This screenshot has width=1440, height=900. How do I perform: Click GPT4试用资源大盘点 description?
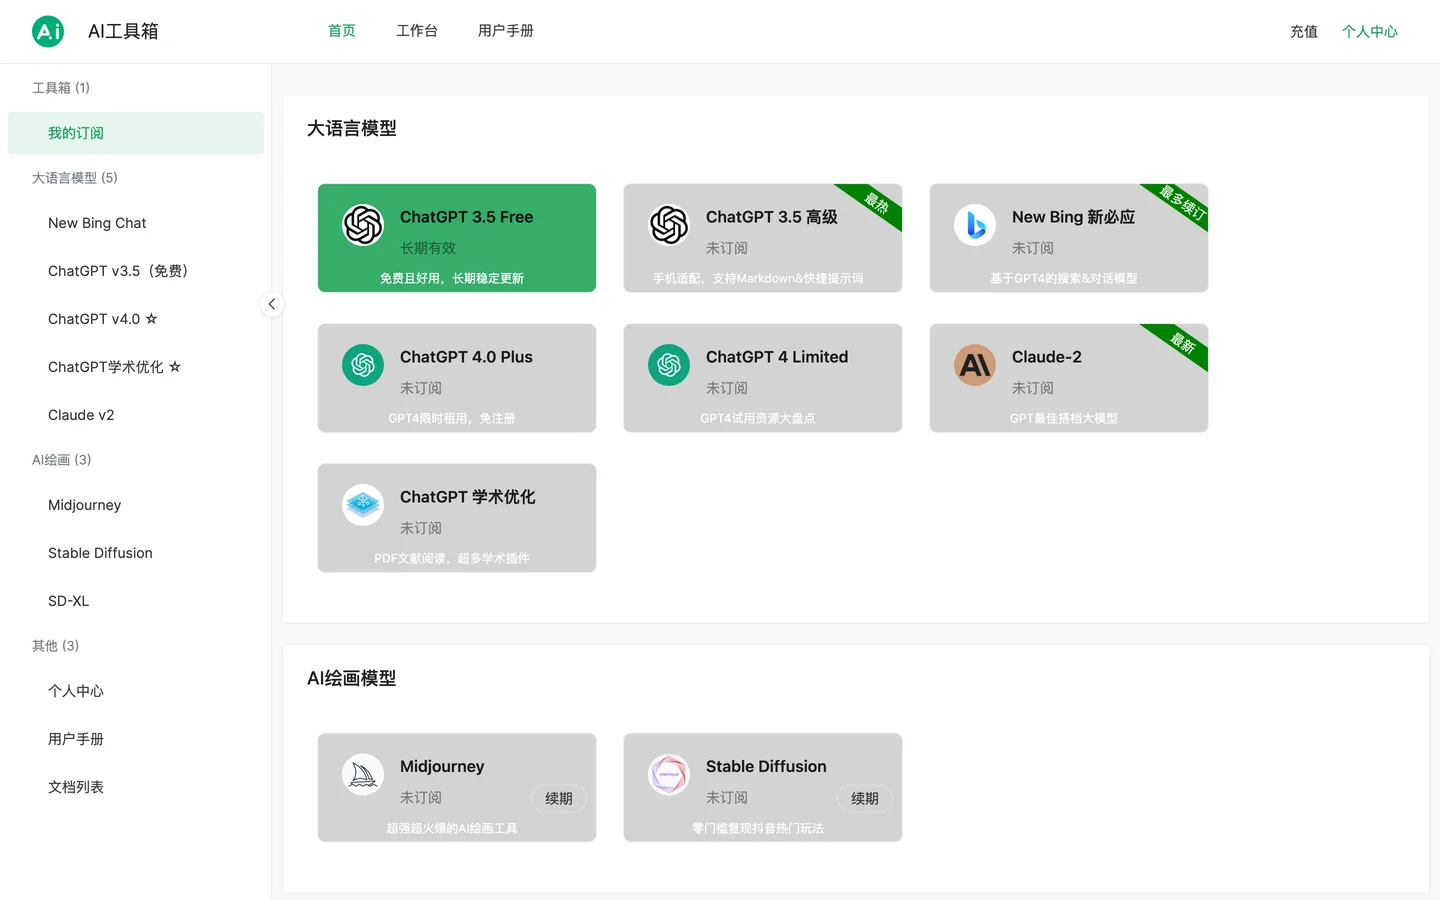(x=758, y=418)
